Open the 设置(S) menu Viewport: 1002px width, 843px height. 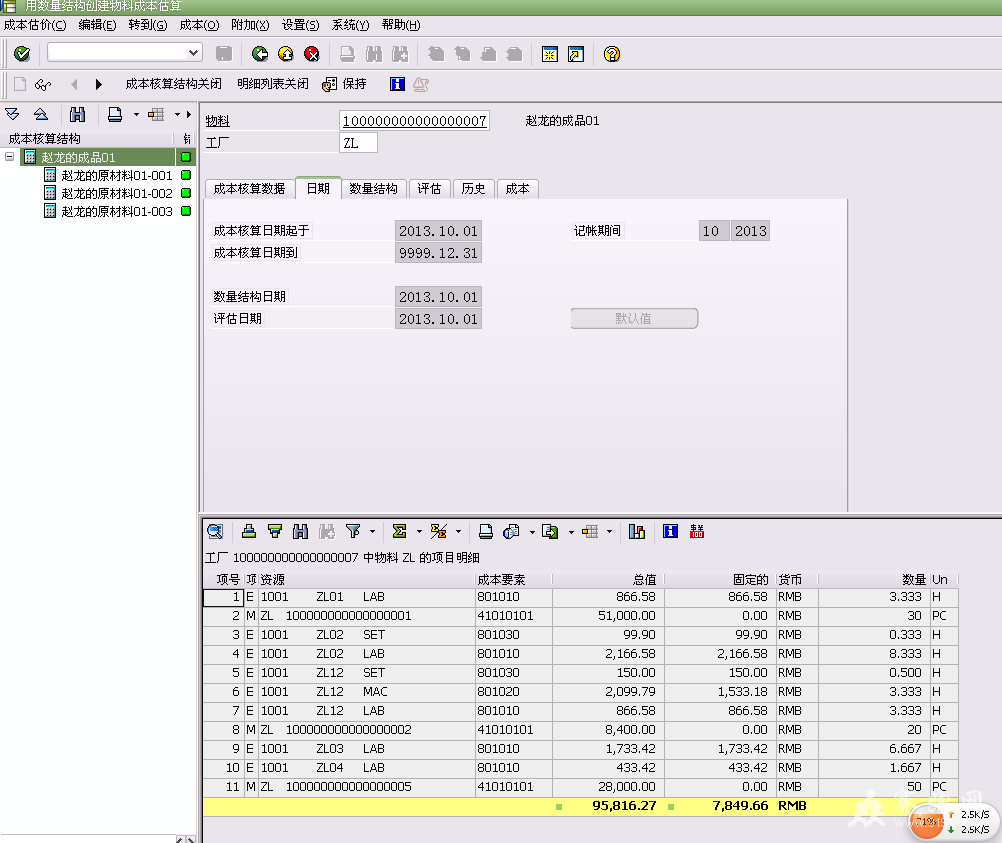tap(300, 25)
